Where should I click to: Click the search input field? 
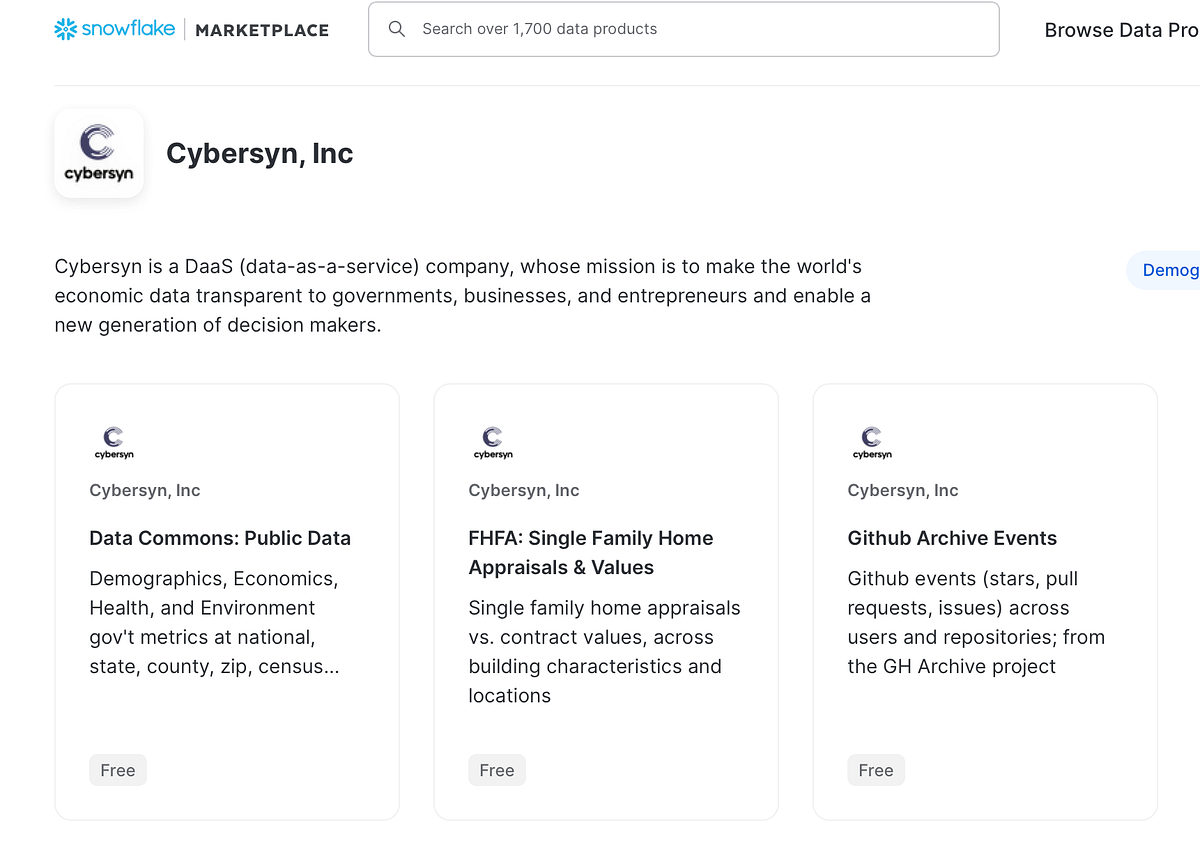683,29
